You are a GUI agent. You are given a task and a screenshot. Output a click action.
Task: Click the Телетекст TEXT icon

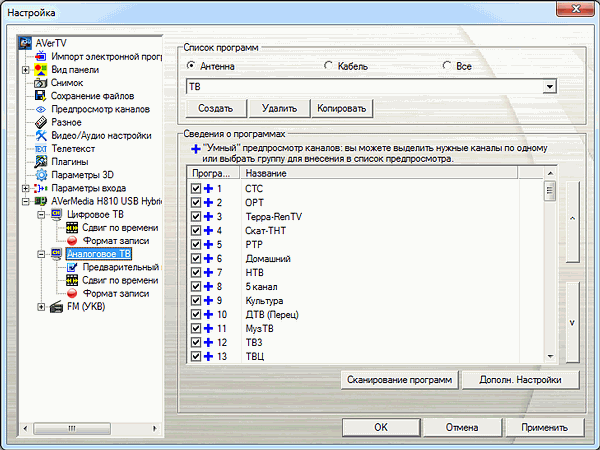[x=41, y=149]
